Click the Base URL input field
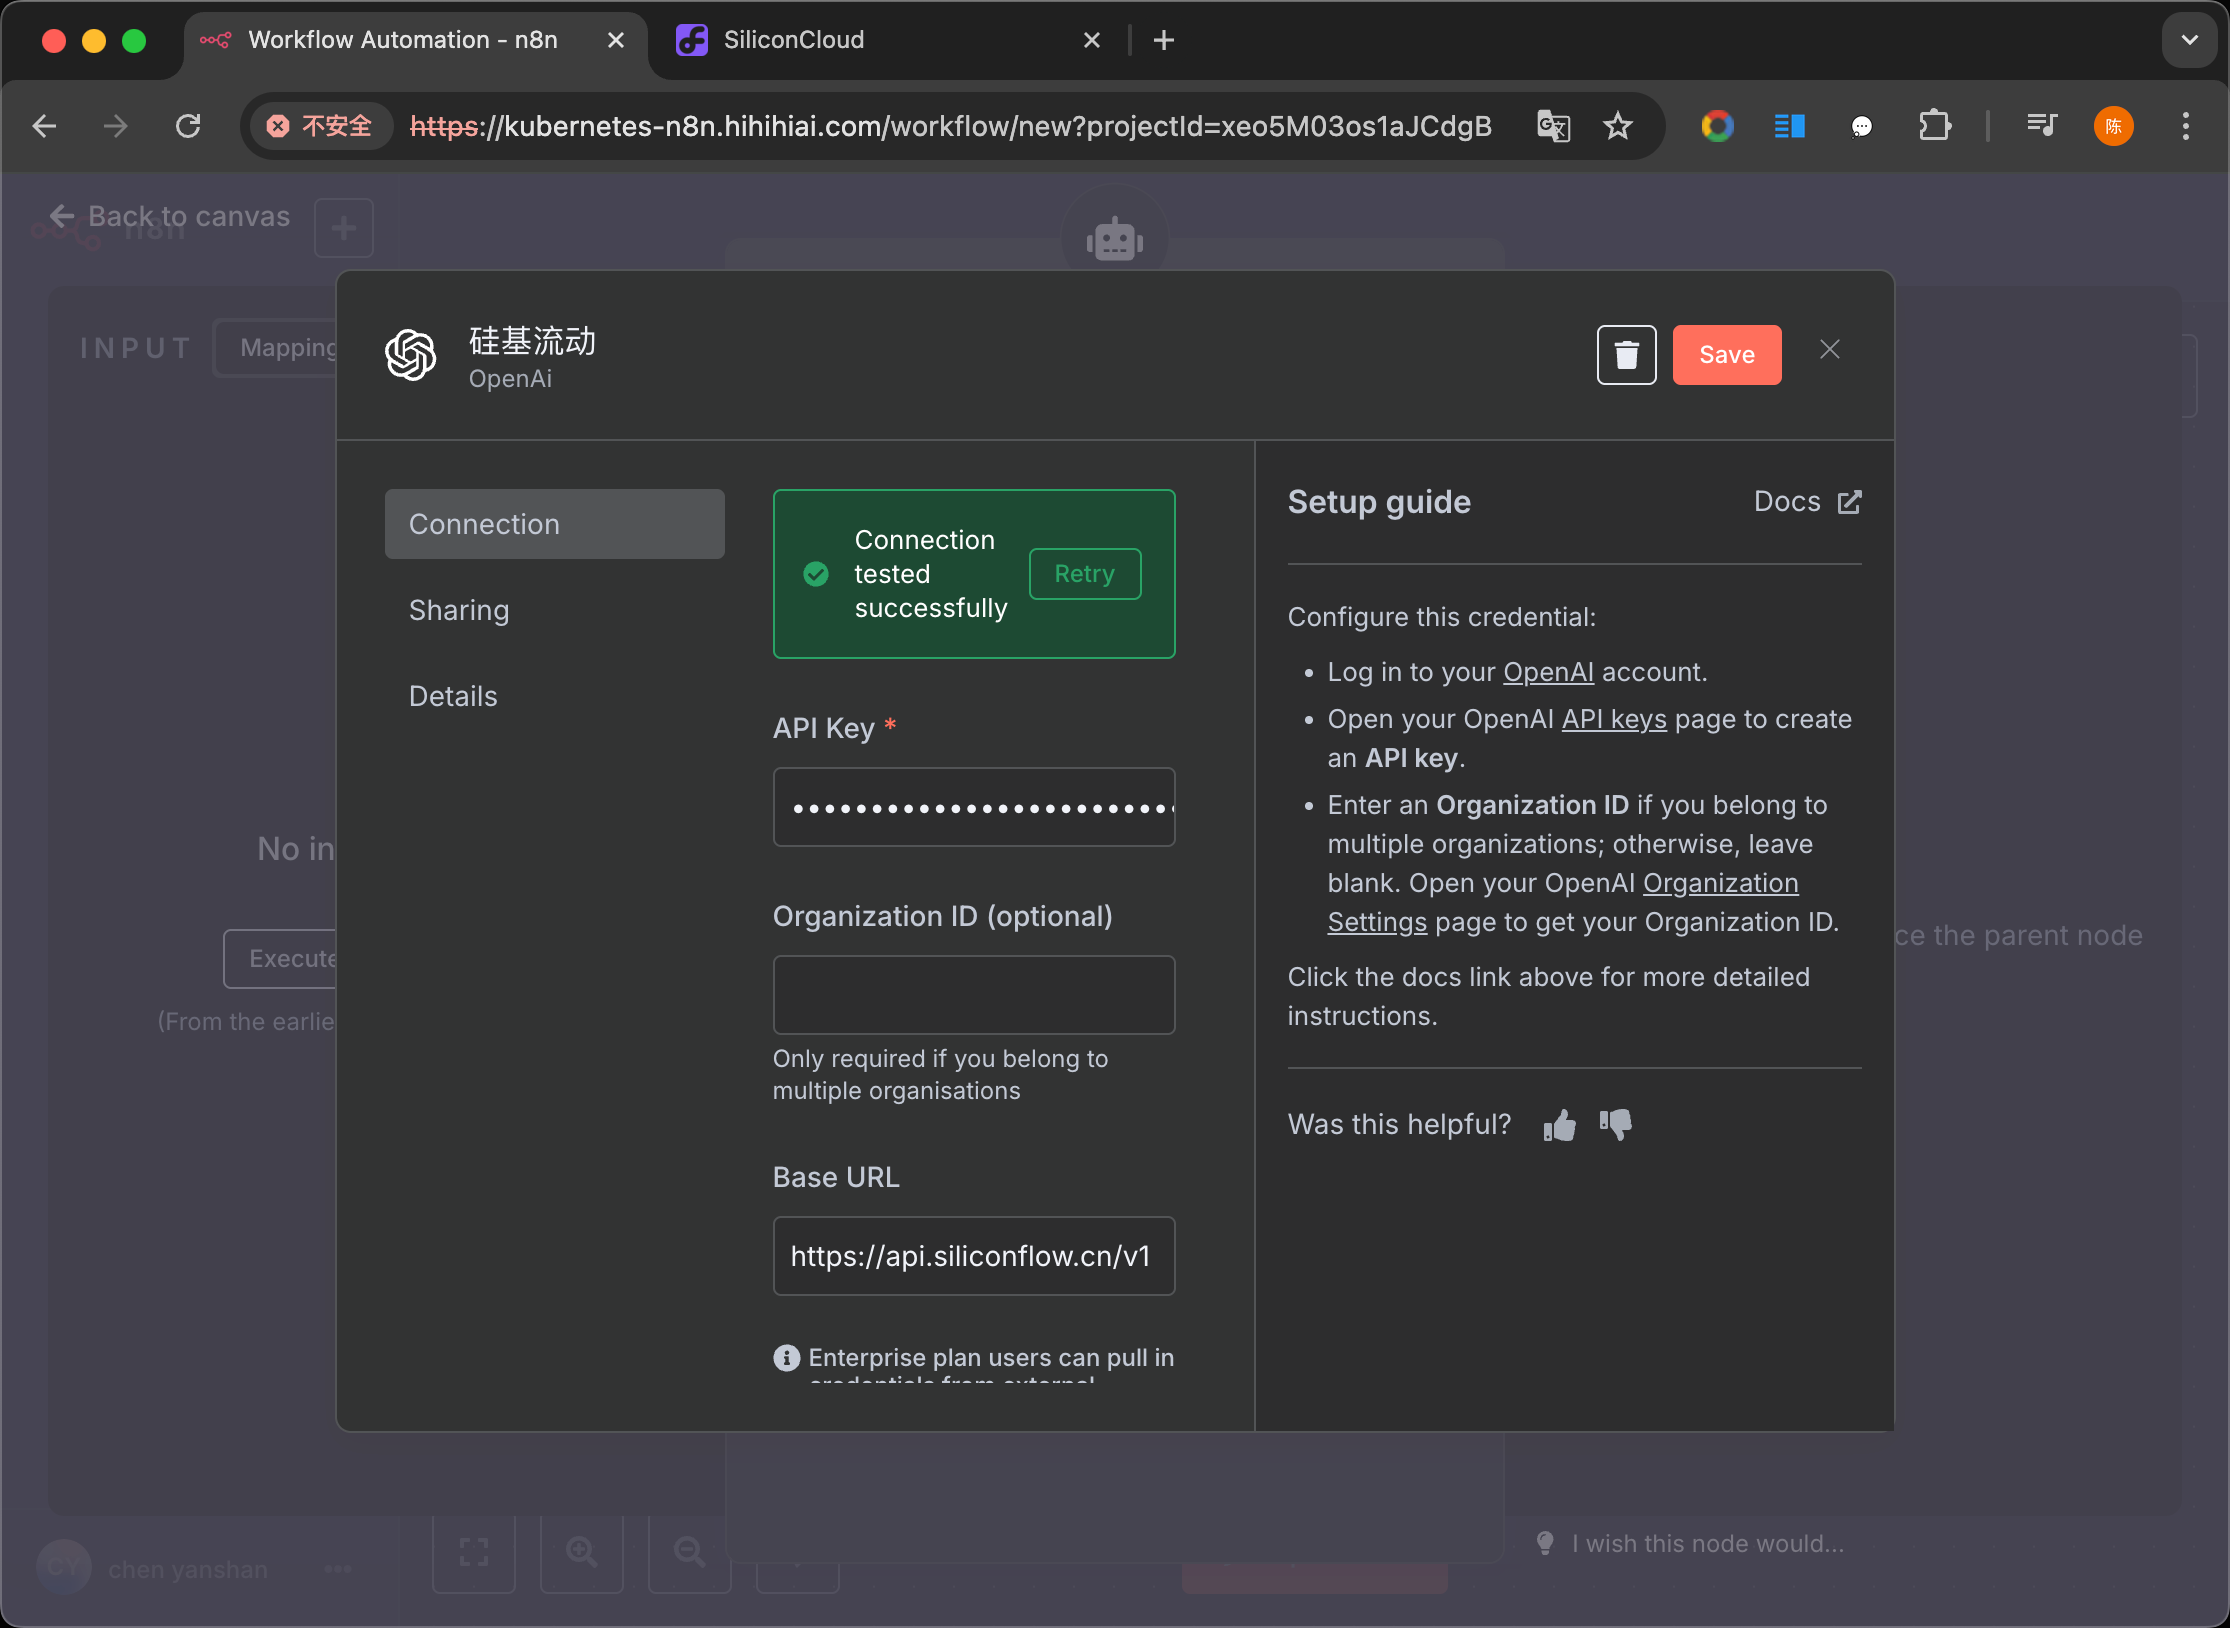The height and width of the screenshot is (1628, 2230). click(x=974, y=1256)
